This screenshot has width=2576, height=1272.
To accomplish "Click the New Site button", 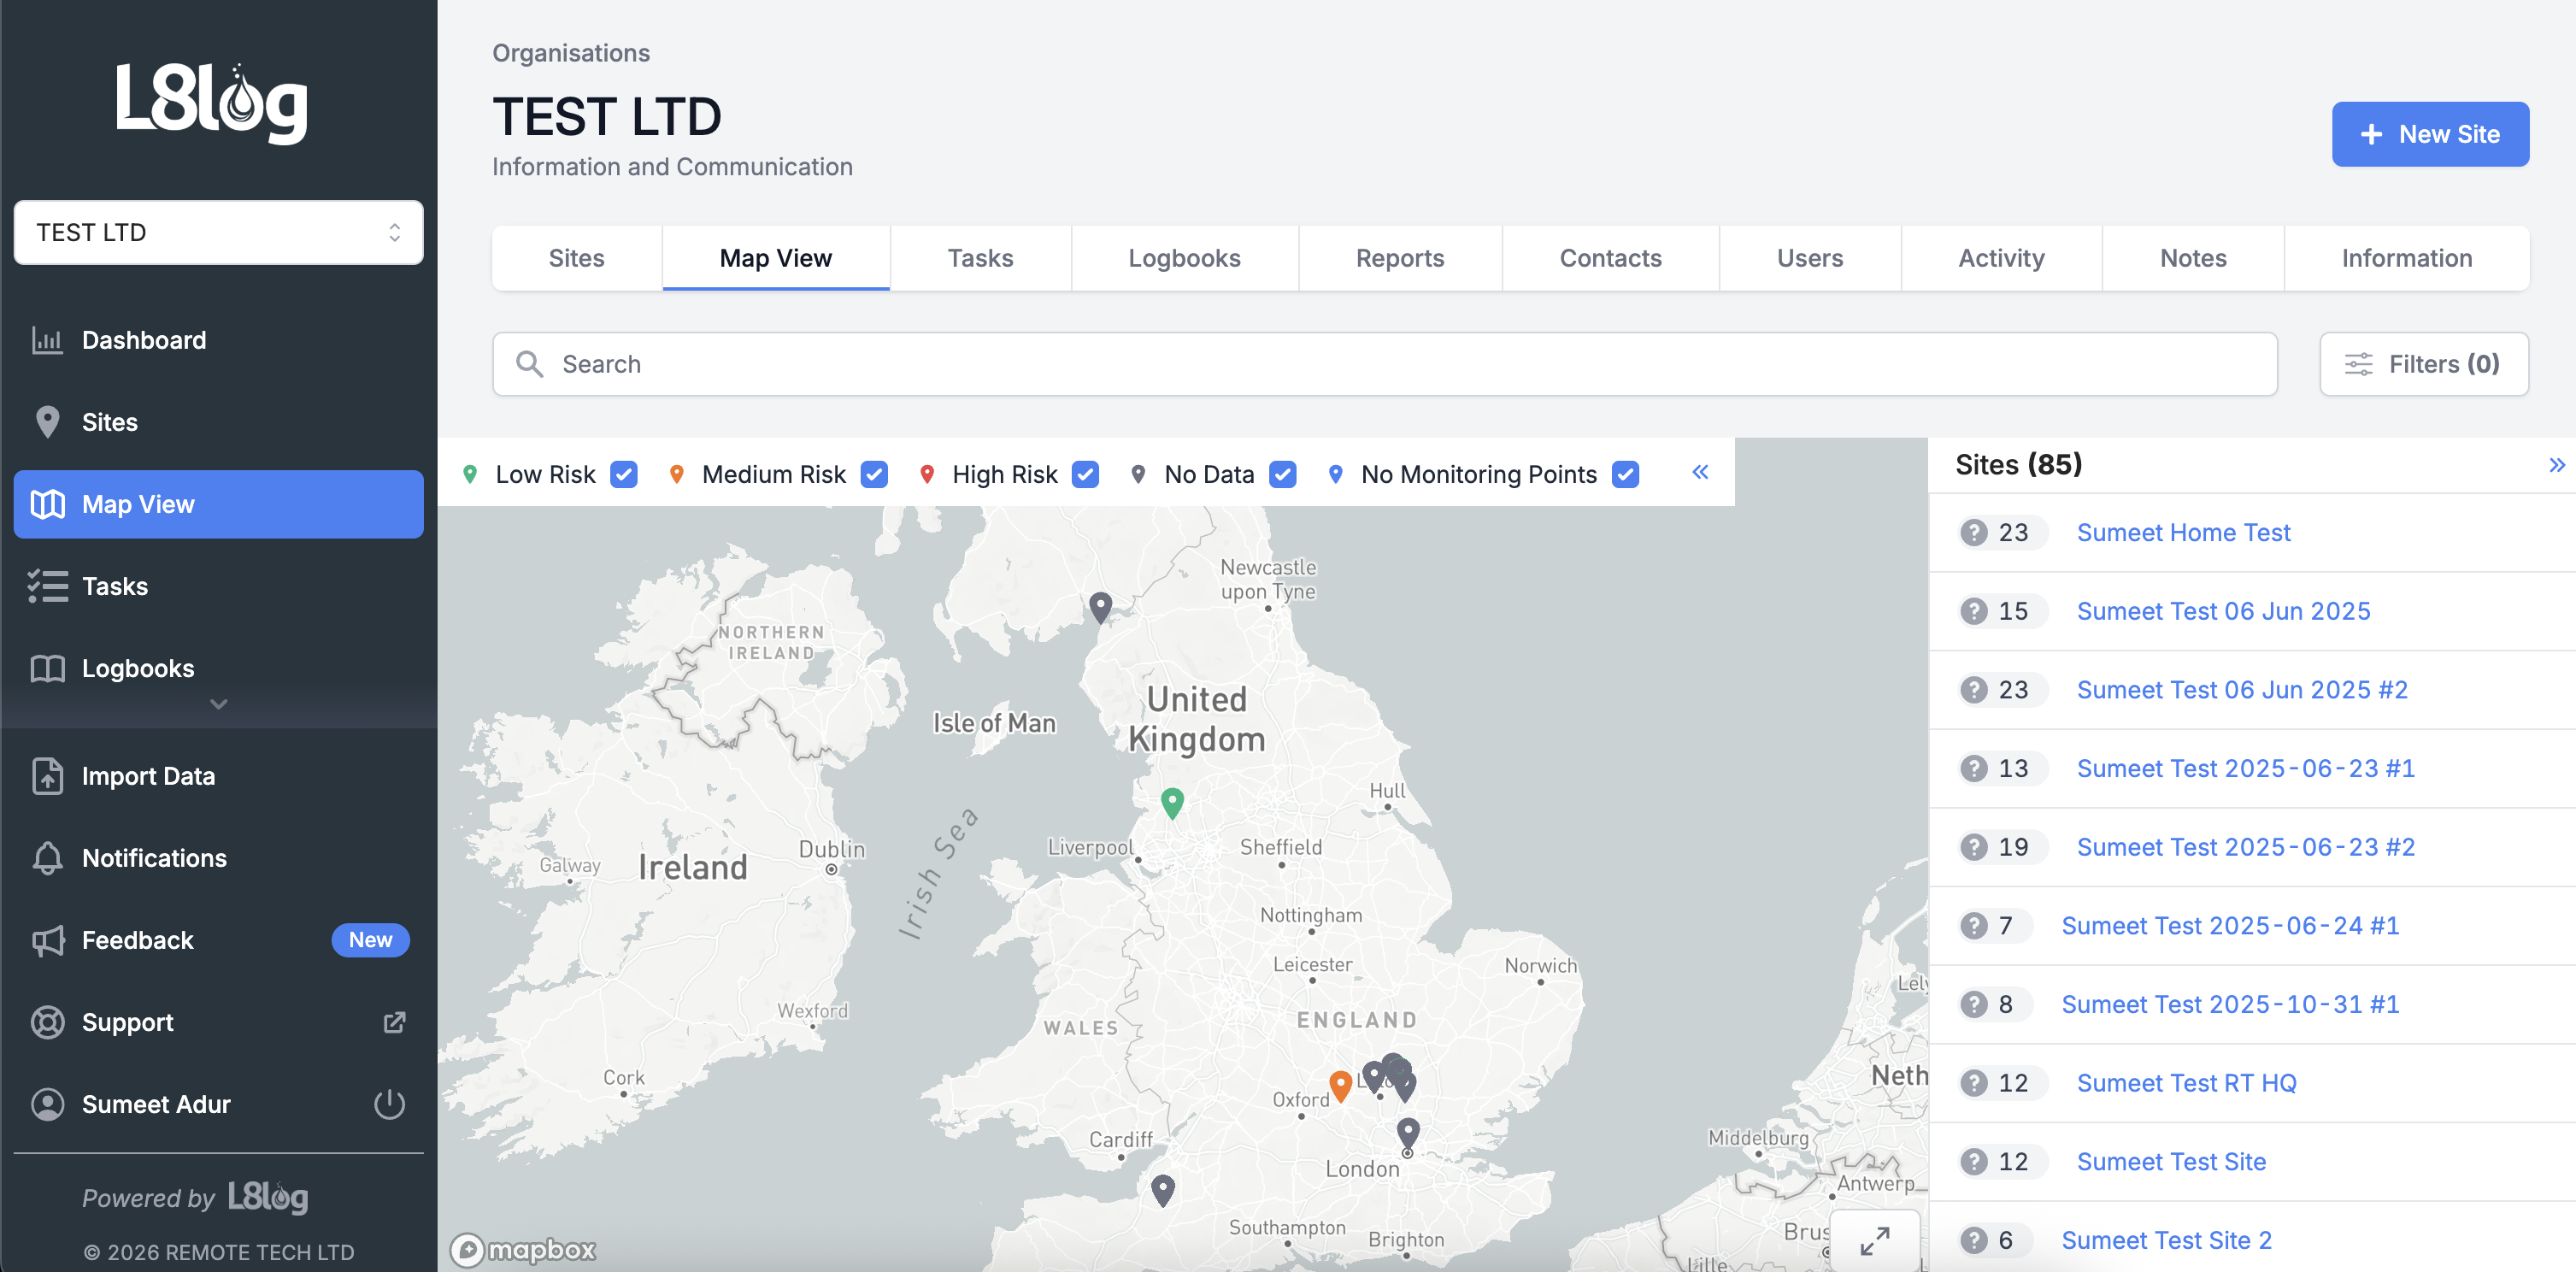I will [x=2429, y=134].
